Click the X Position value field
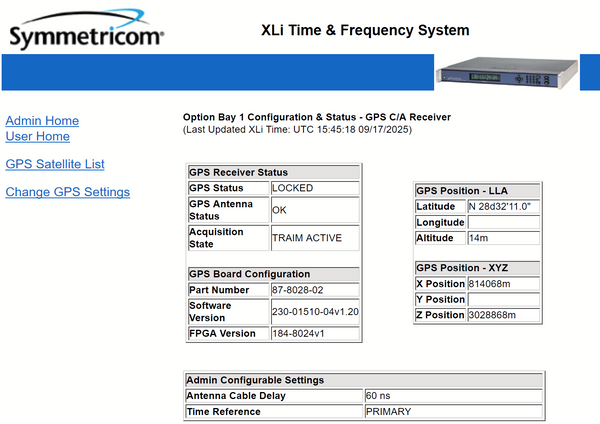The image size is (600, 424). point(504,284)
